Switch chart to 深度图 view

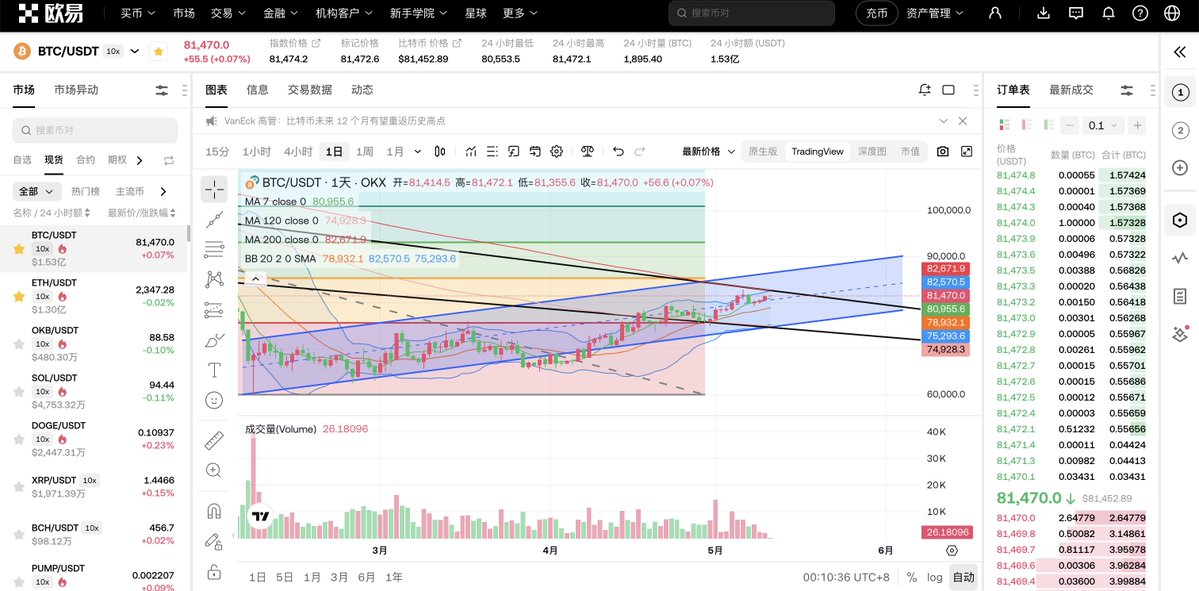(x=872, y=151)
